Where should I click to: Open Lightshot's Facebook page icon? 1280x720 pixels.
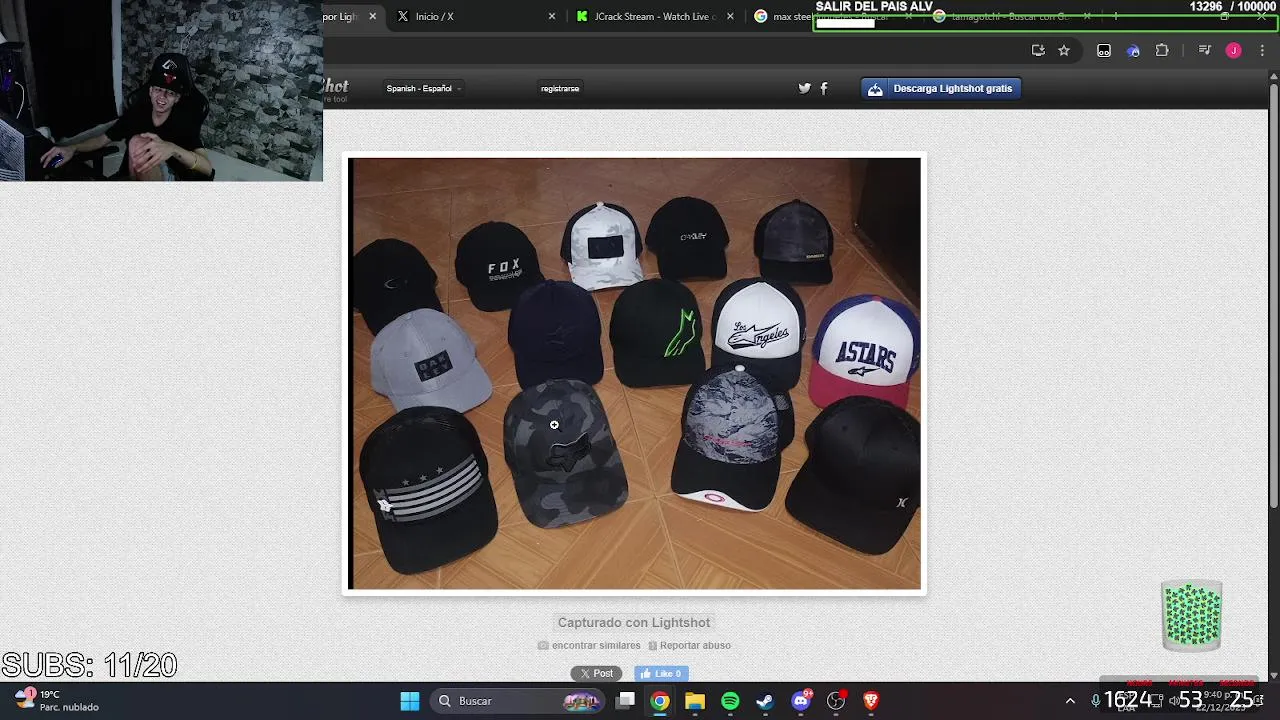[824, 88]
